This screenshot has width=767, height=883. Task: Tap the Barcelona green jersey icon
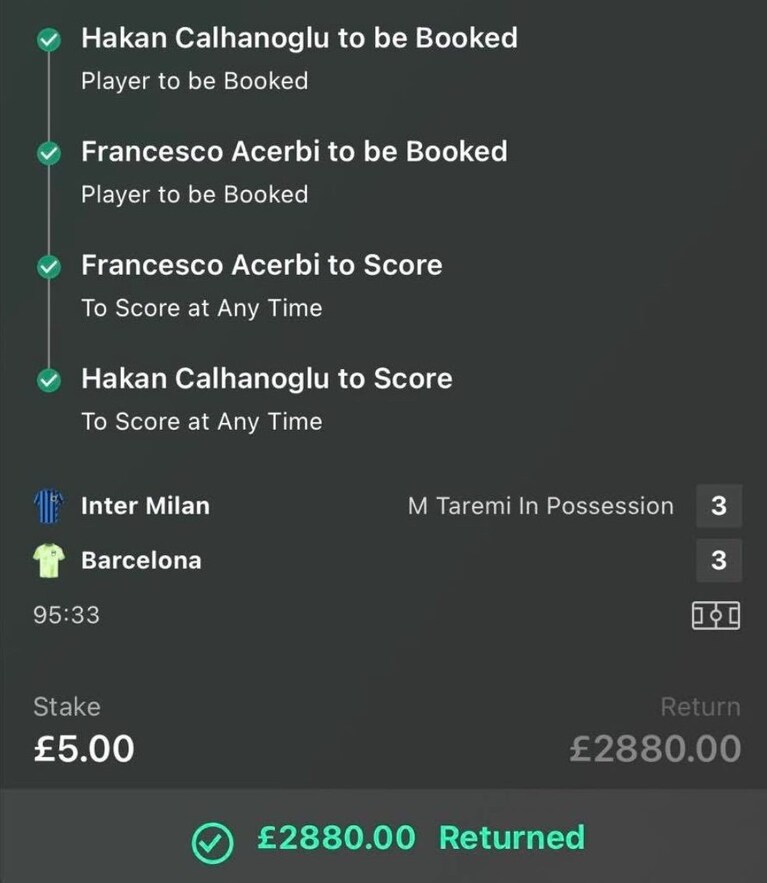coord(49,560)
